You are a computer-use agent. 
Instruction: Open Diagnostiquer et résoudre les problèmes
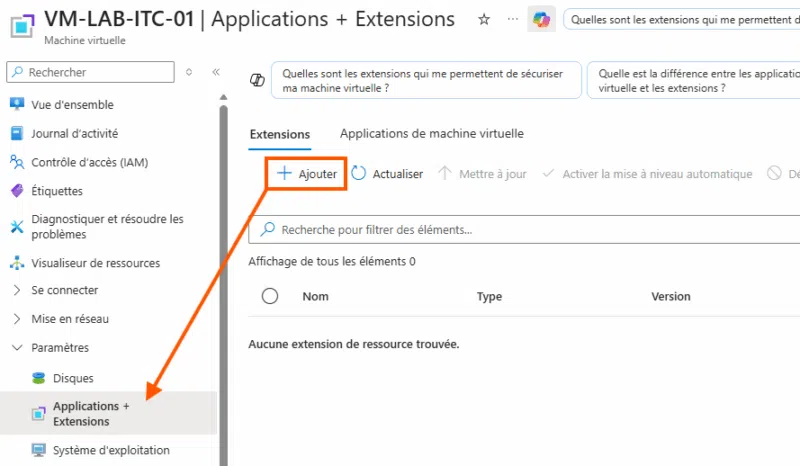click(107, 227)
